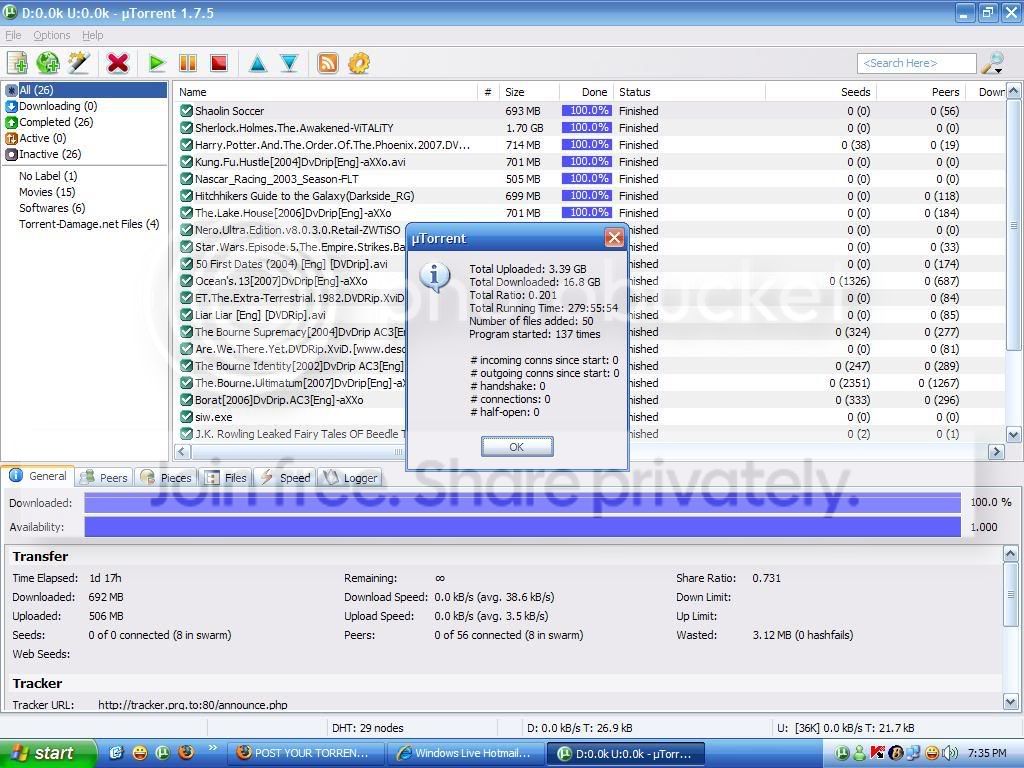Screen dimensions: 1024x768
Task: Sort torrents by Status column header
Action: [689, 92]
